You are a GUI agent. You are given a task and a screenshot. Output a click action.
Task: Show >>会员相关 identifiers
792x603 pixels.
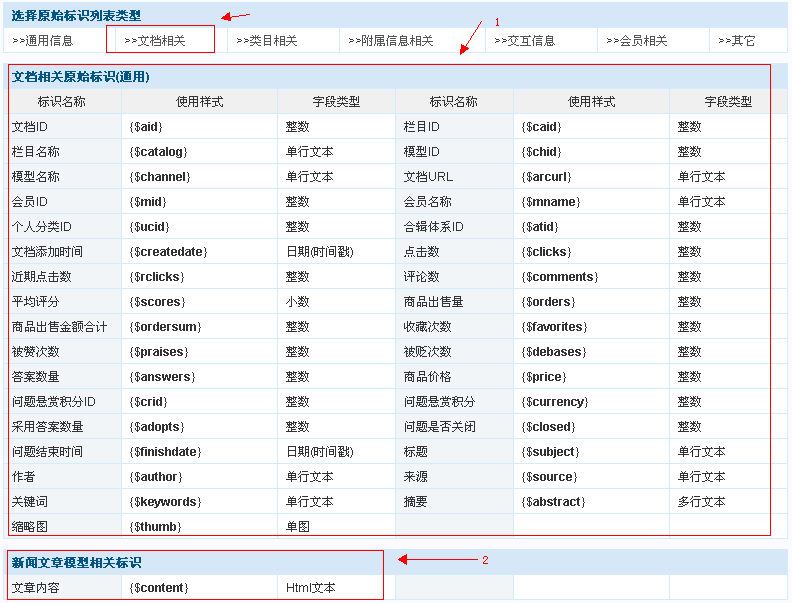[636, 41]
